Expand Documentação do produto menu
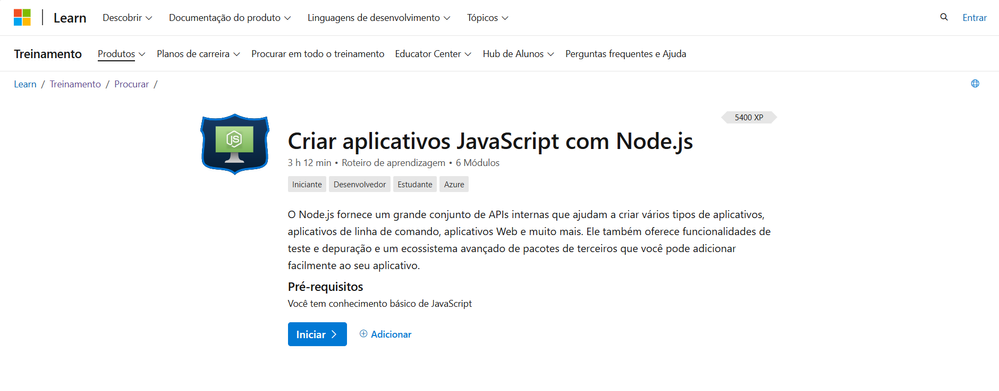Screen dimensions: 999x391 [x=230, y=18]
